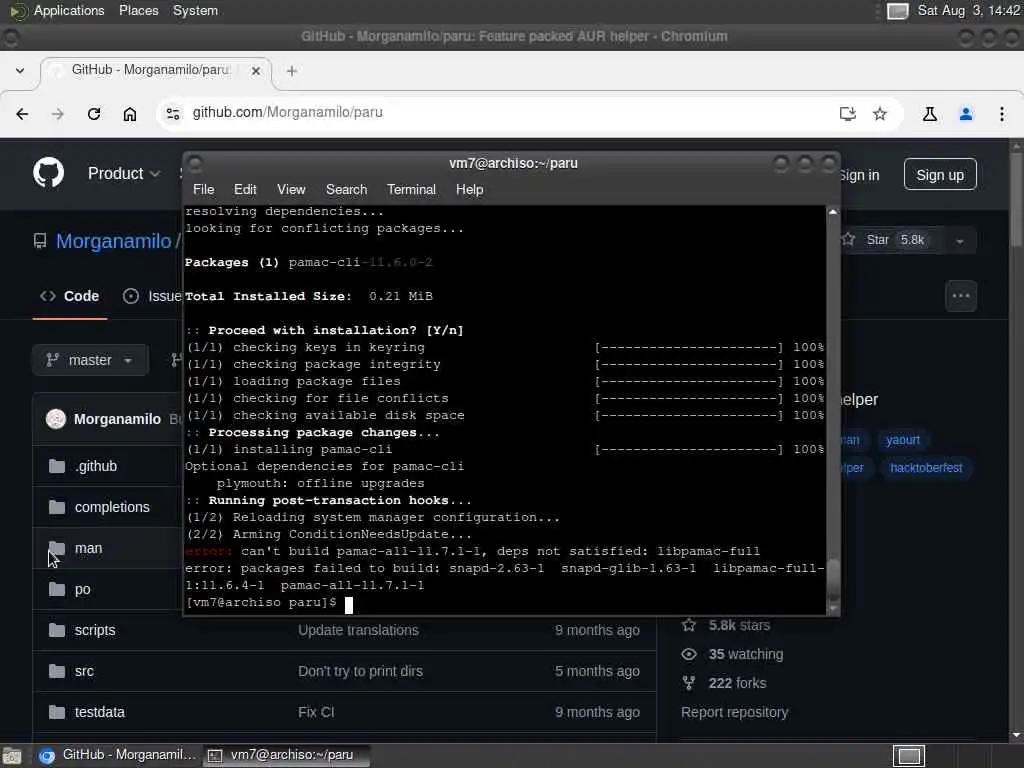Click the install app icon in address bar
1024x768 pixels.
(848, 114)
